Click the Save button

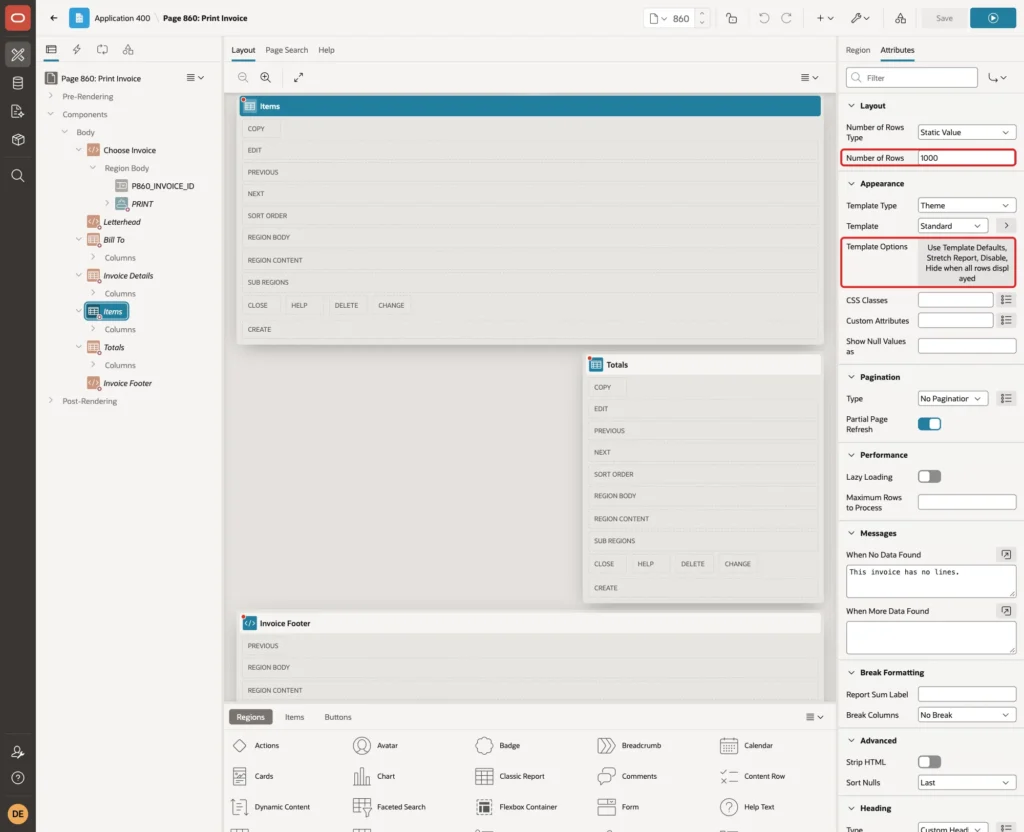[x=944, y=18]
